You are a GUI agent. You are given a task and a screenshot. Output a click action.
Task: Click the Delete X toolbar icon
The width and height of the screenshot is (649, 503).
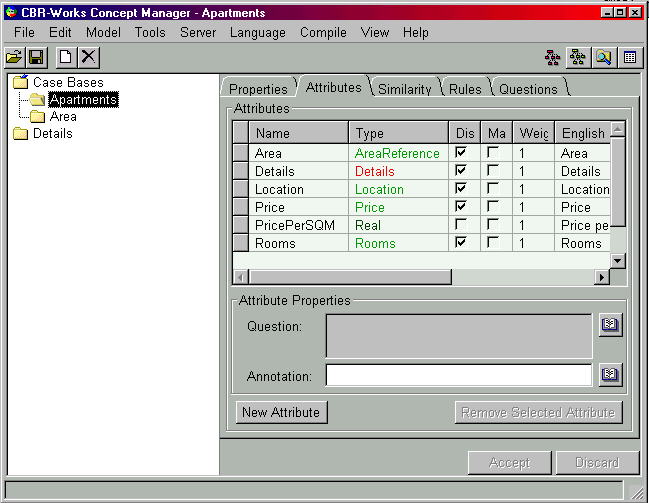click(x=88, y=57)
